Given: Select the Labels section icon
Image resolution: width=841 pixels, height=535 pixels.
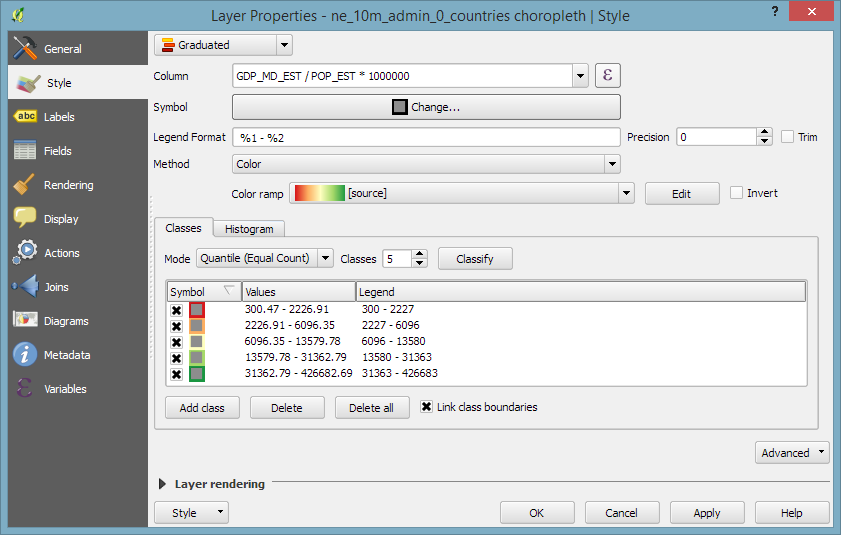Looking at the screenshot, I should coord(26,117).
